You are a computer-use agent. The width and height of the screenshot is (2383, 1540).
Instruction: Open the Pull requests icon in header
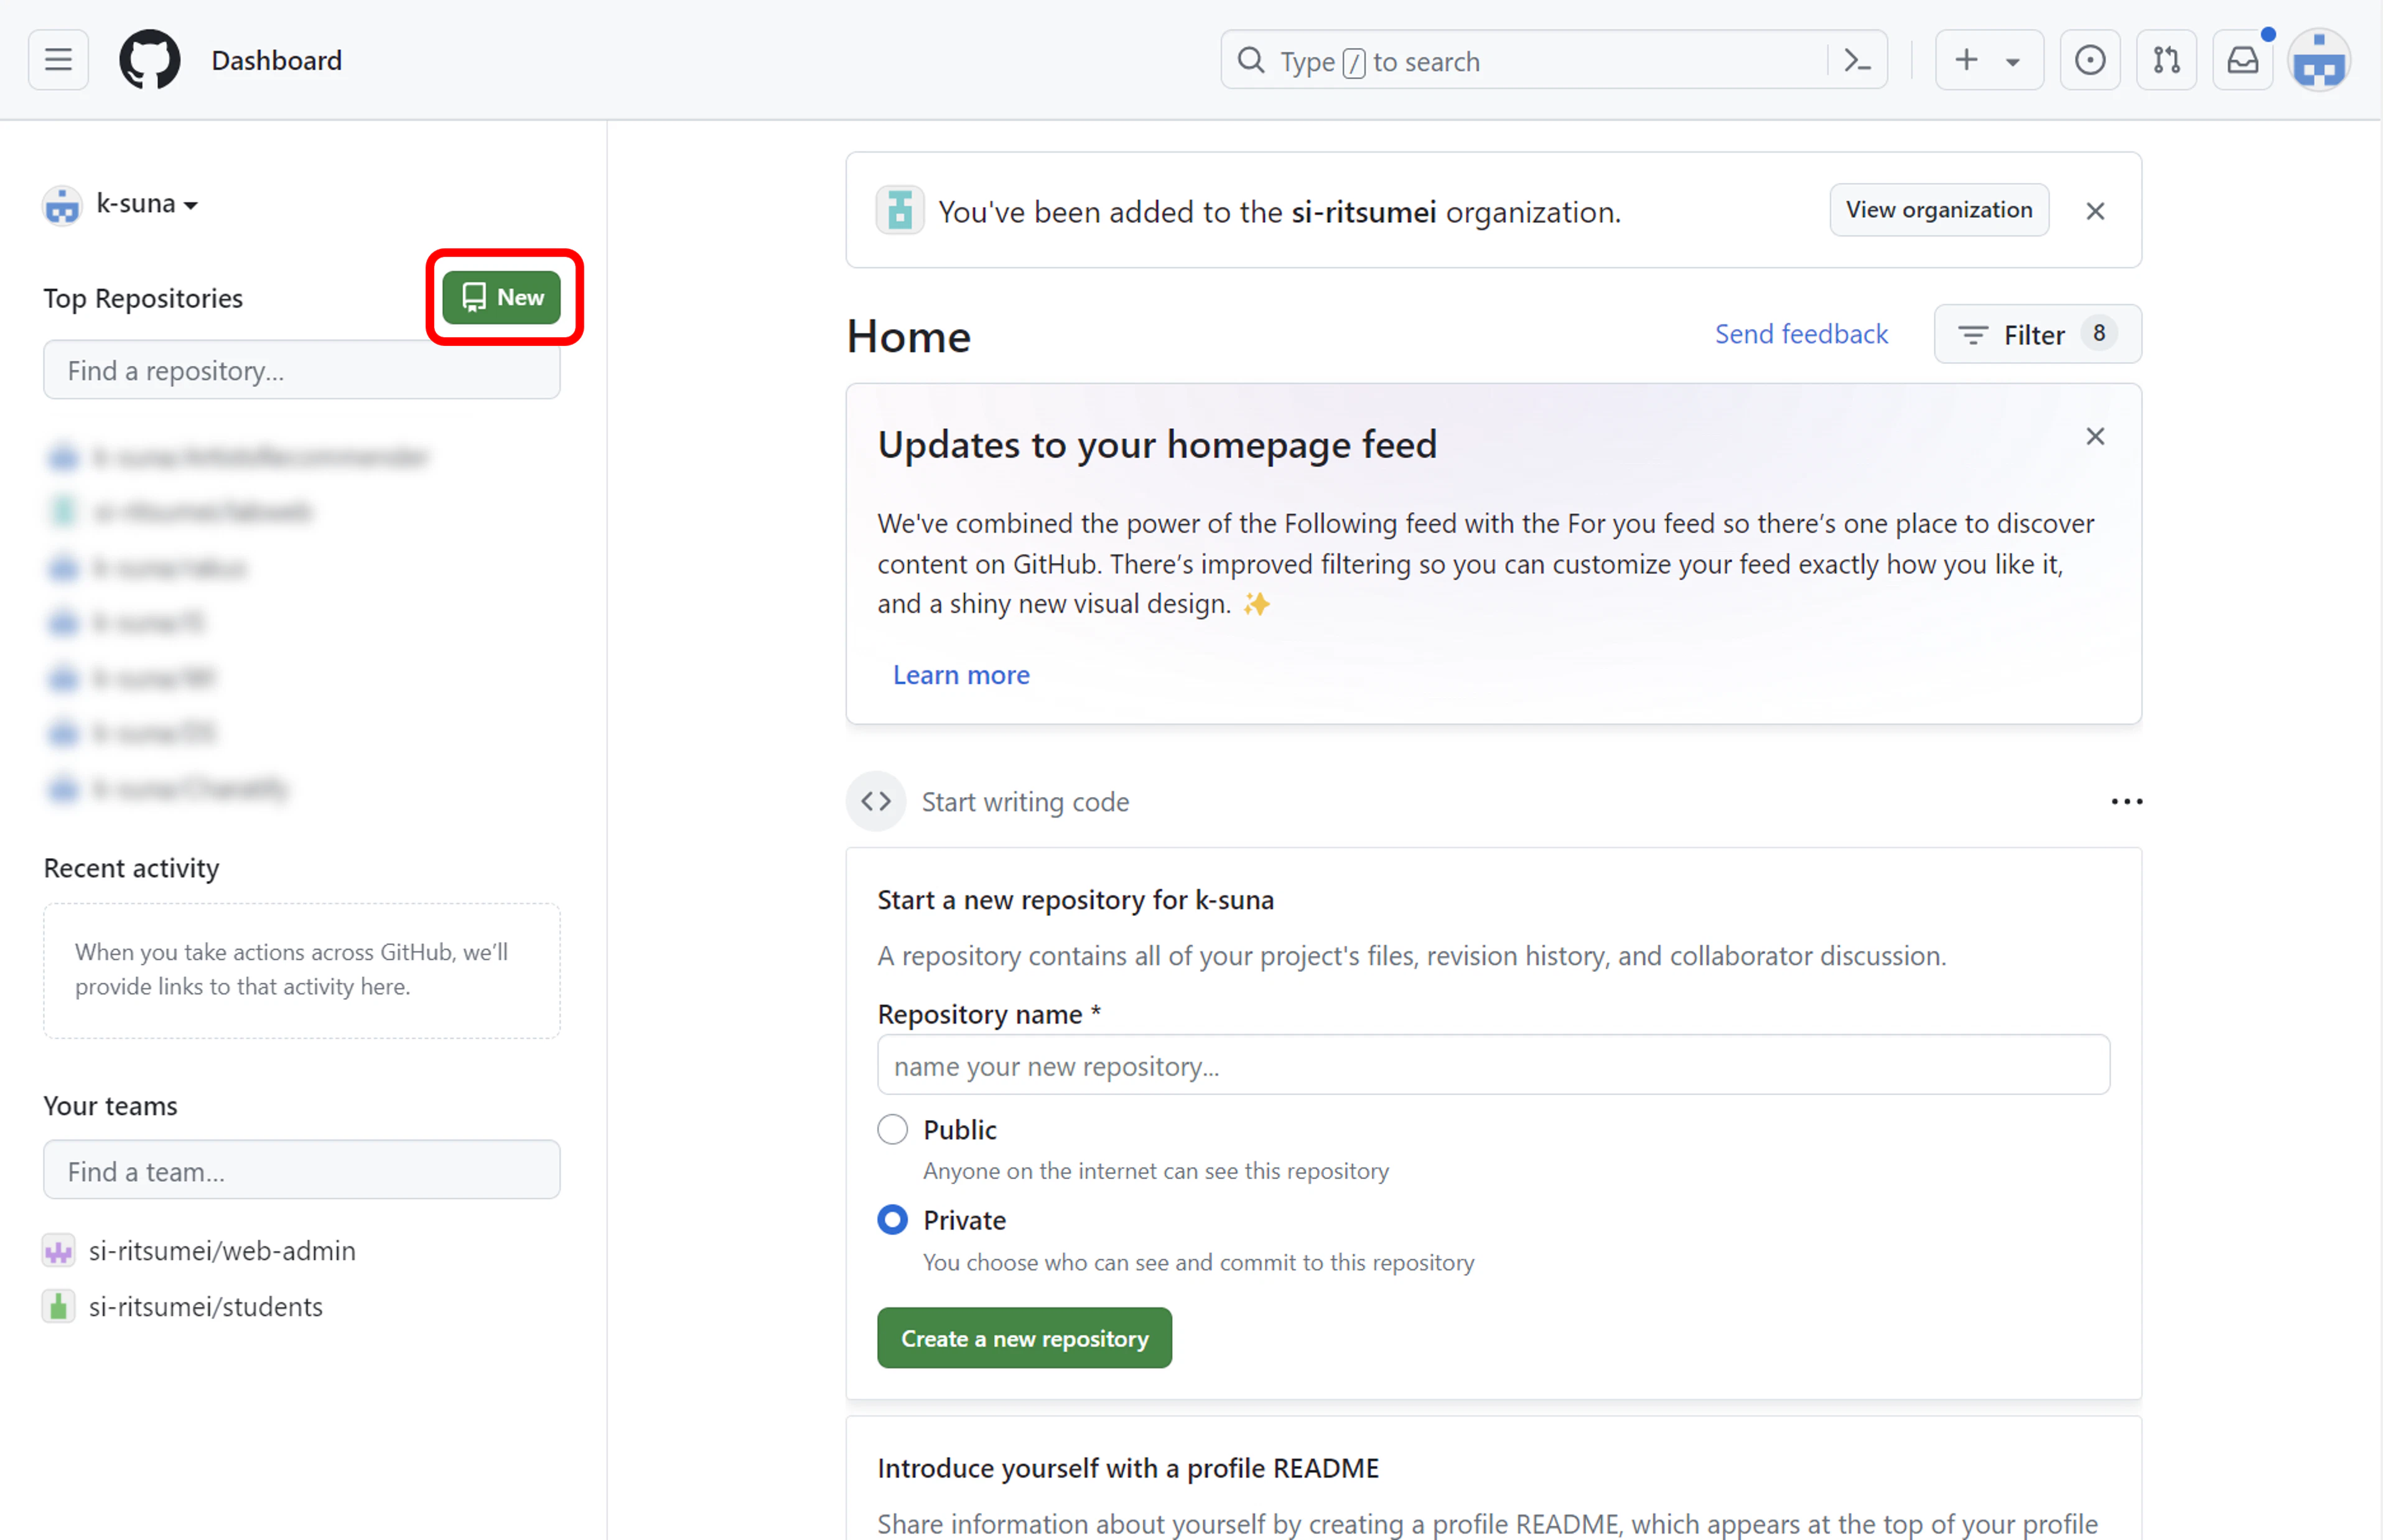[2166, 60]
